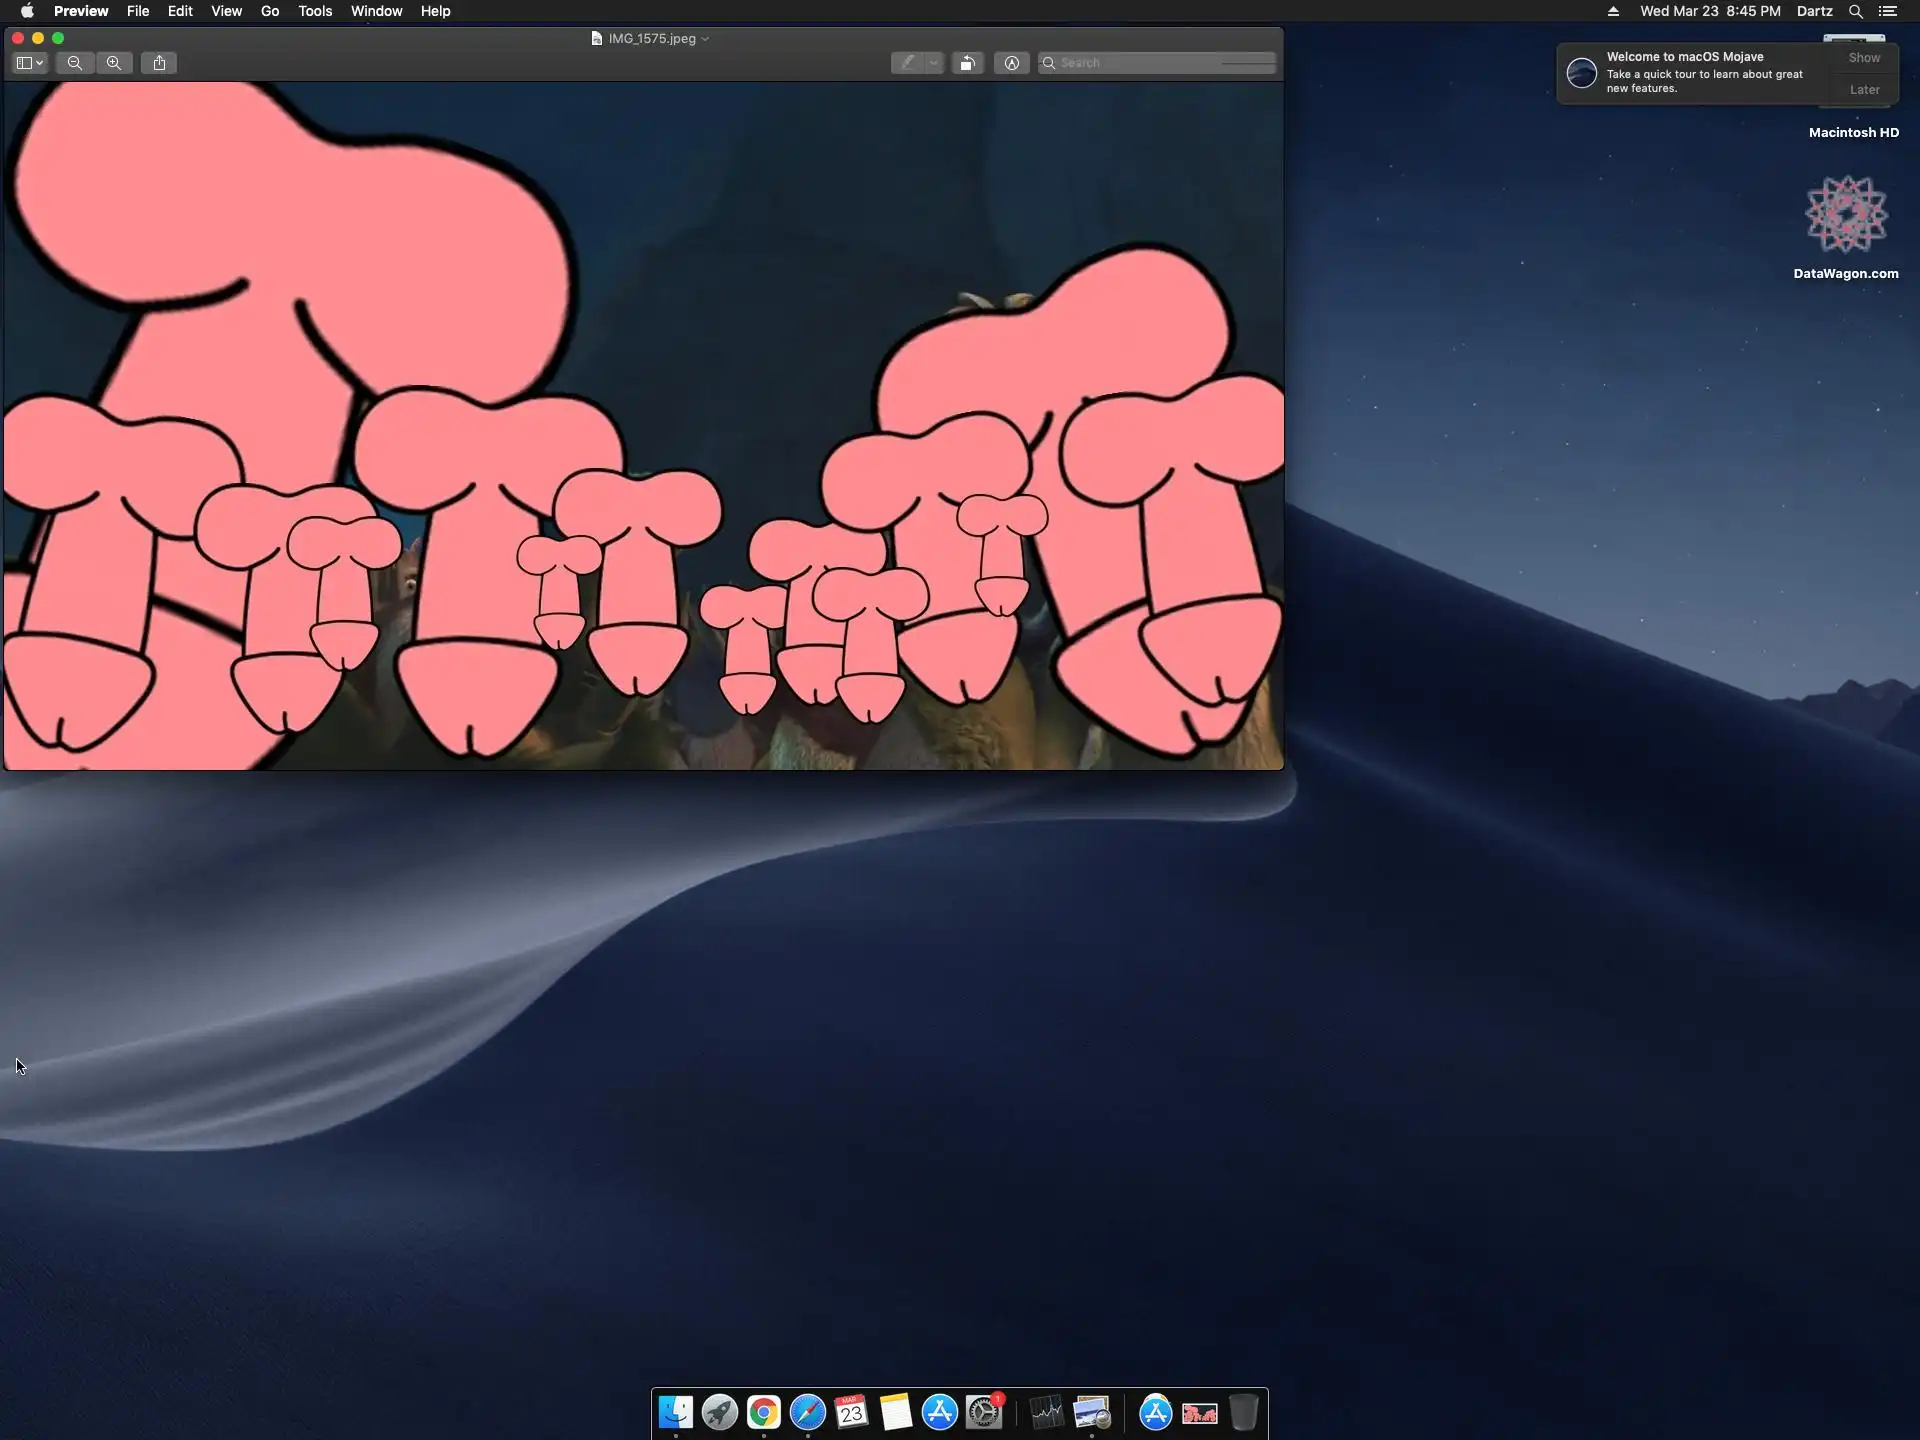
Task: Dismiss the notification with Later
Action: 1864,90
